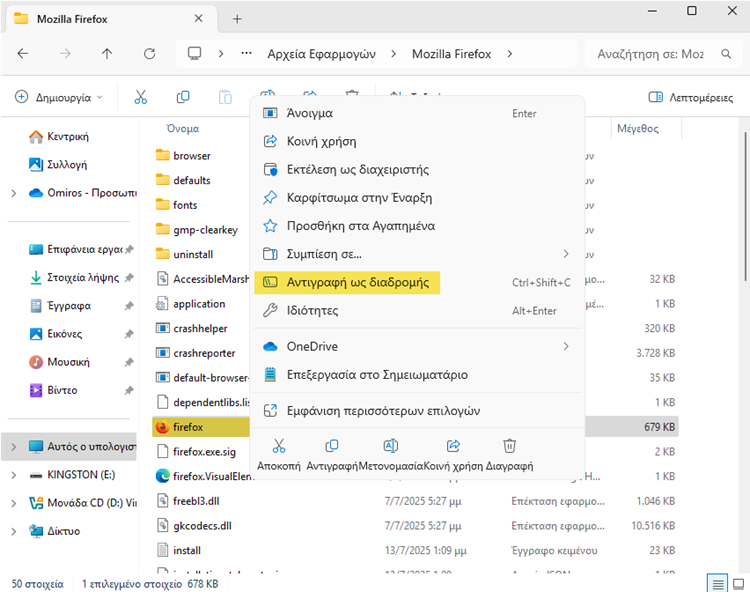Click the This PC monitor icon in address bar
This screenshot has width=750, height=592.
(x=194, y=53)
